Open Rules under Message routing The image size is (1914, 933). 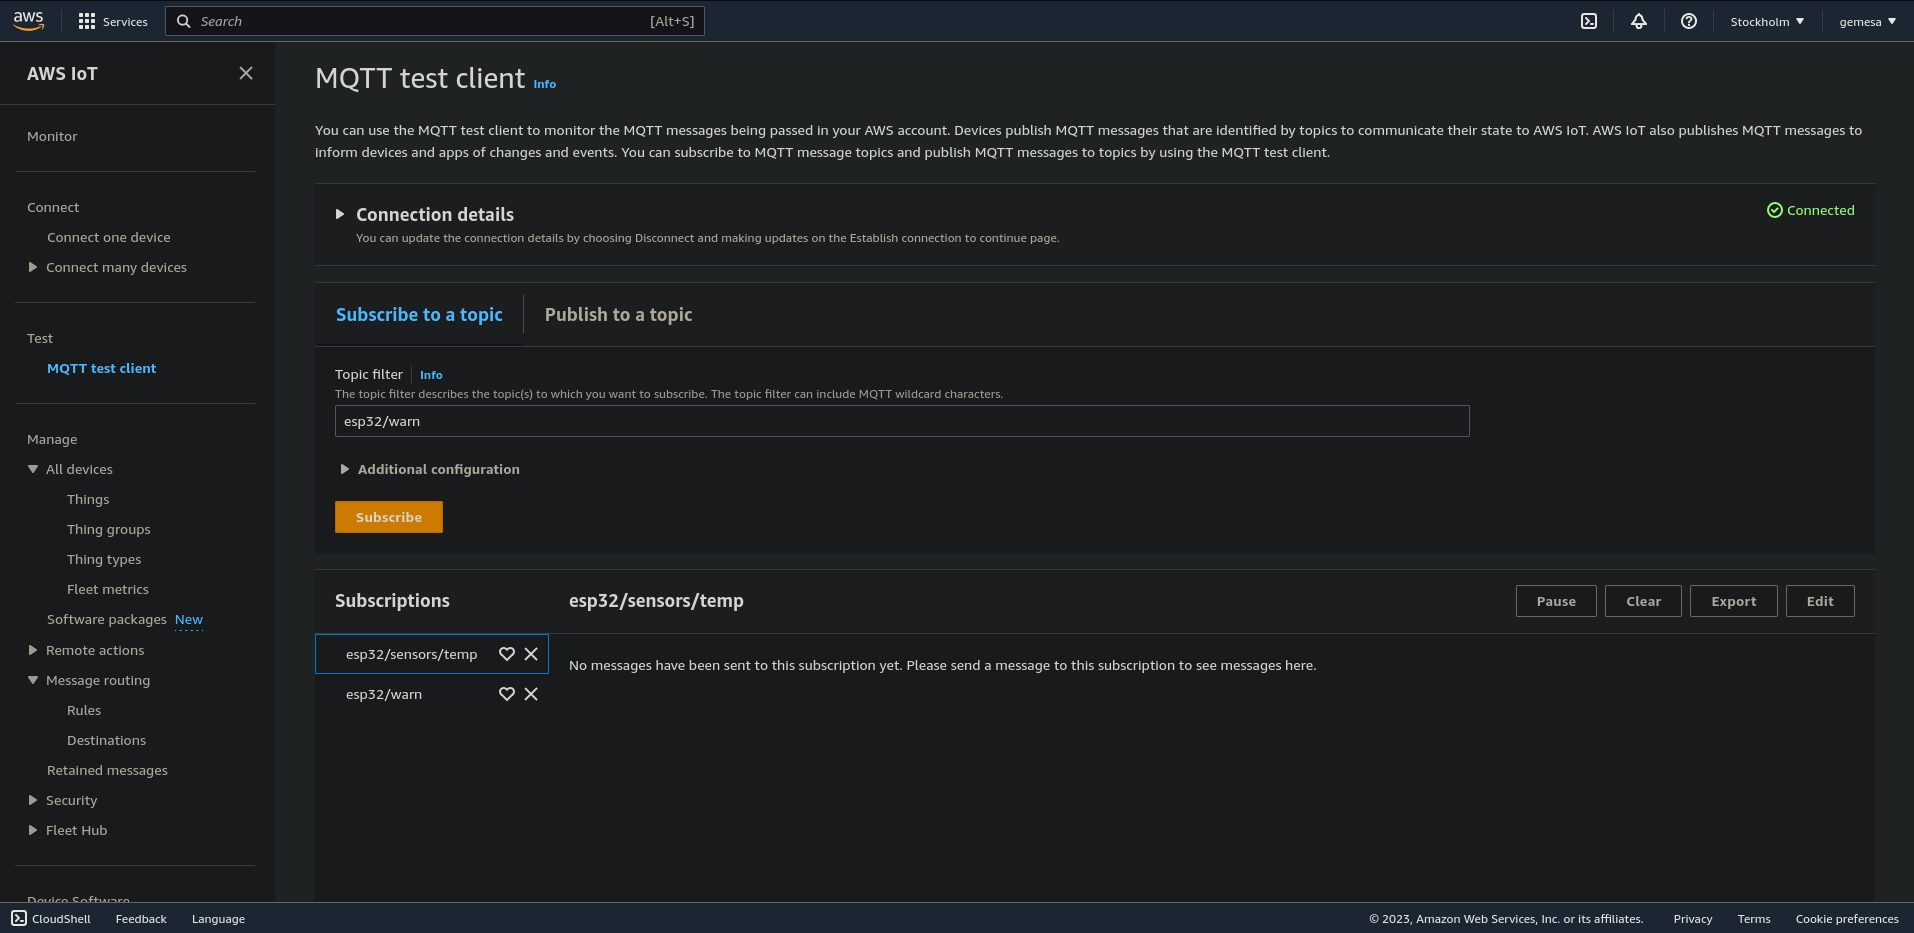(84, 710)
